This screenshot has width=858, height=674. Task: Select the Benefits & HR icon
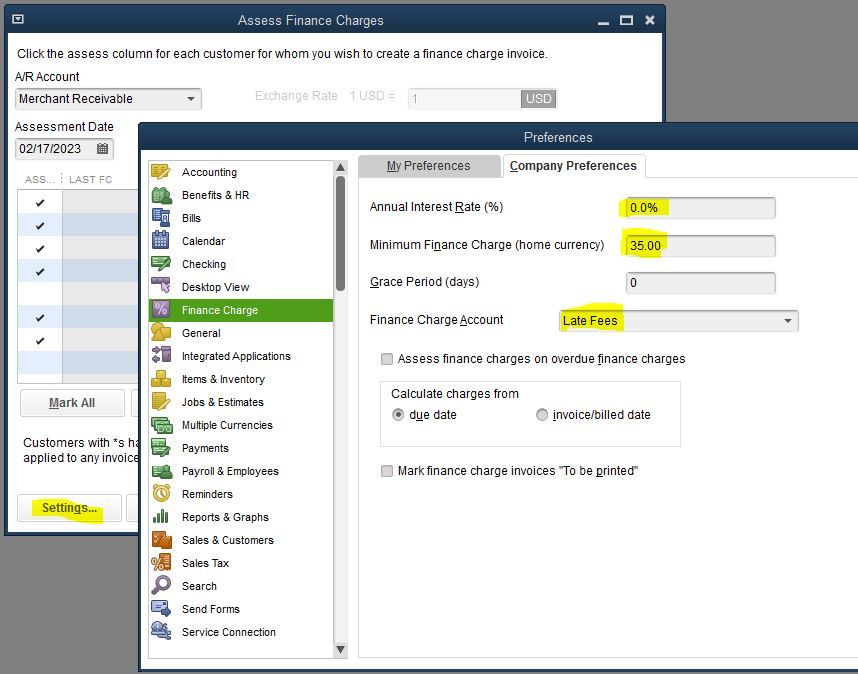pos(161,195)
